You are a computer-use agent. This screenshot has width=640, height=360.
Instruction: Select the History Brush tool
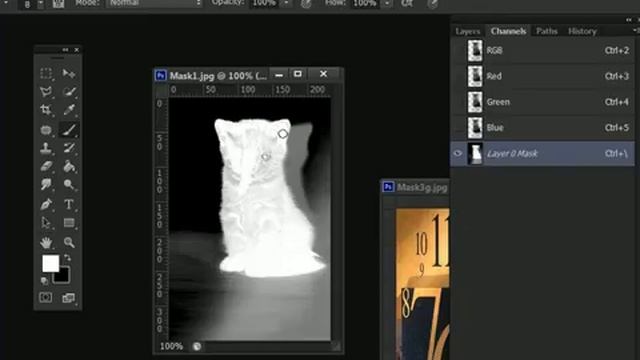tap(69, 148)
